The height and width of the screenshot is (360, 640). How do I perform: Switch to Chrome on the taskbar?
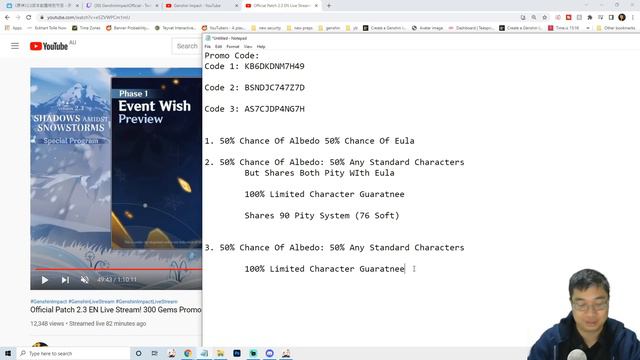(188, 353)
